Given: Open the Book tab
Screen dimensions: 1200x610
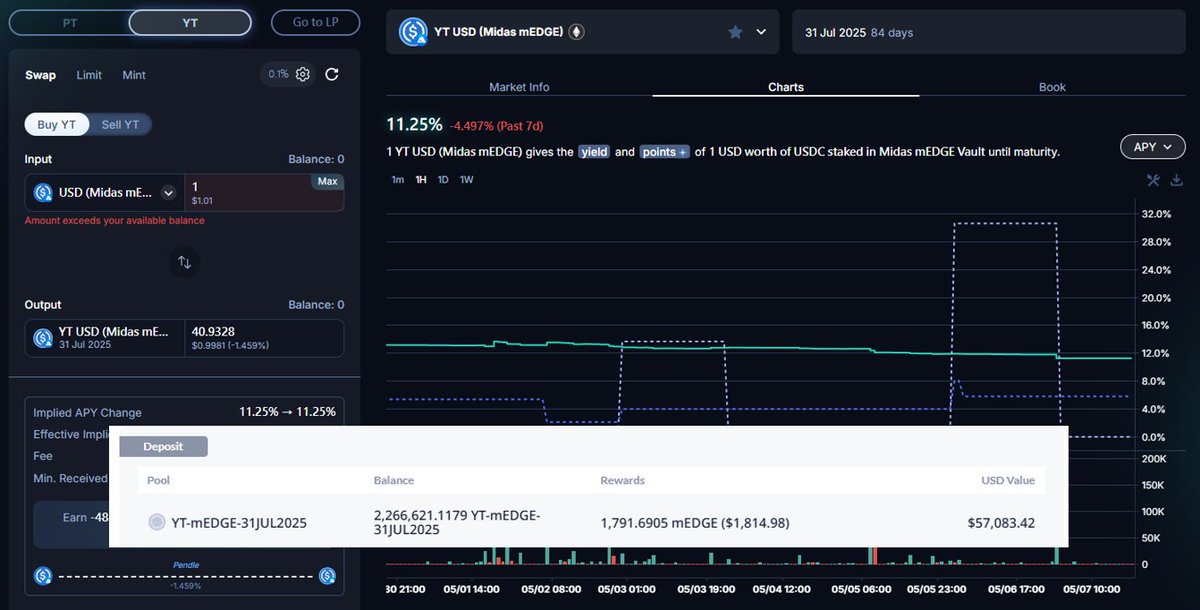Looking at the screenshot, I should (x=1052, y=87).
